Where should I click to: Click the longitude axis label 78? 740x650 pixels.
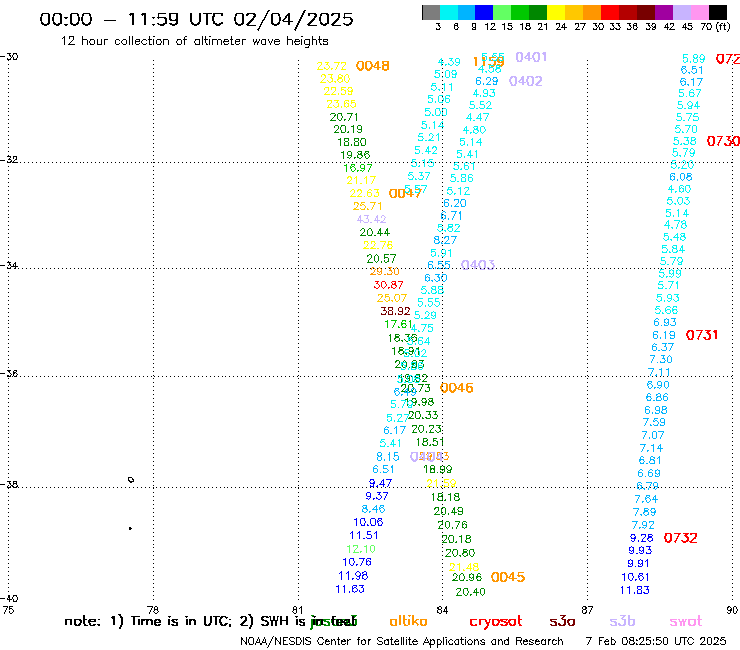(x=153, y=610)
